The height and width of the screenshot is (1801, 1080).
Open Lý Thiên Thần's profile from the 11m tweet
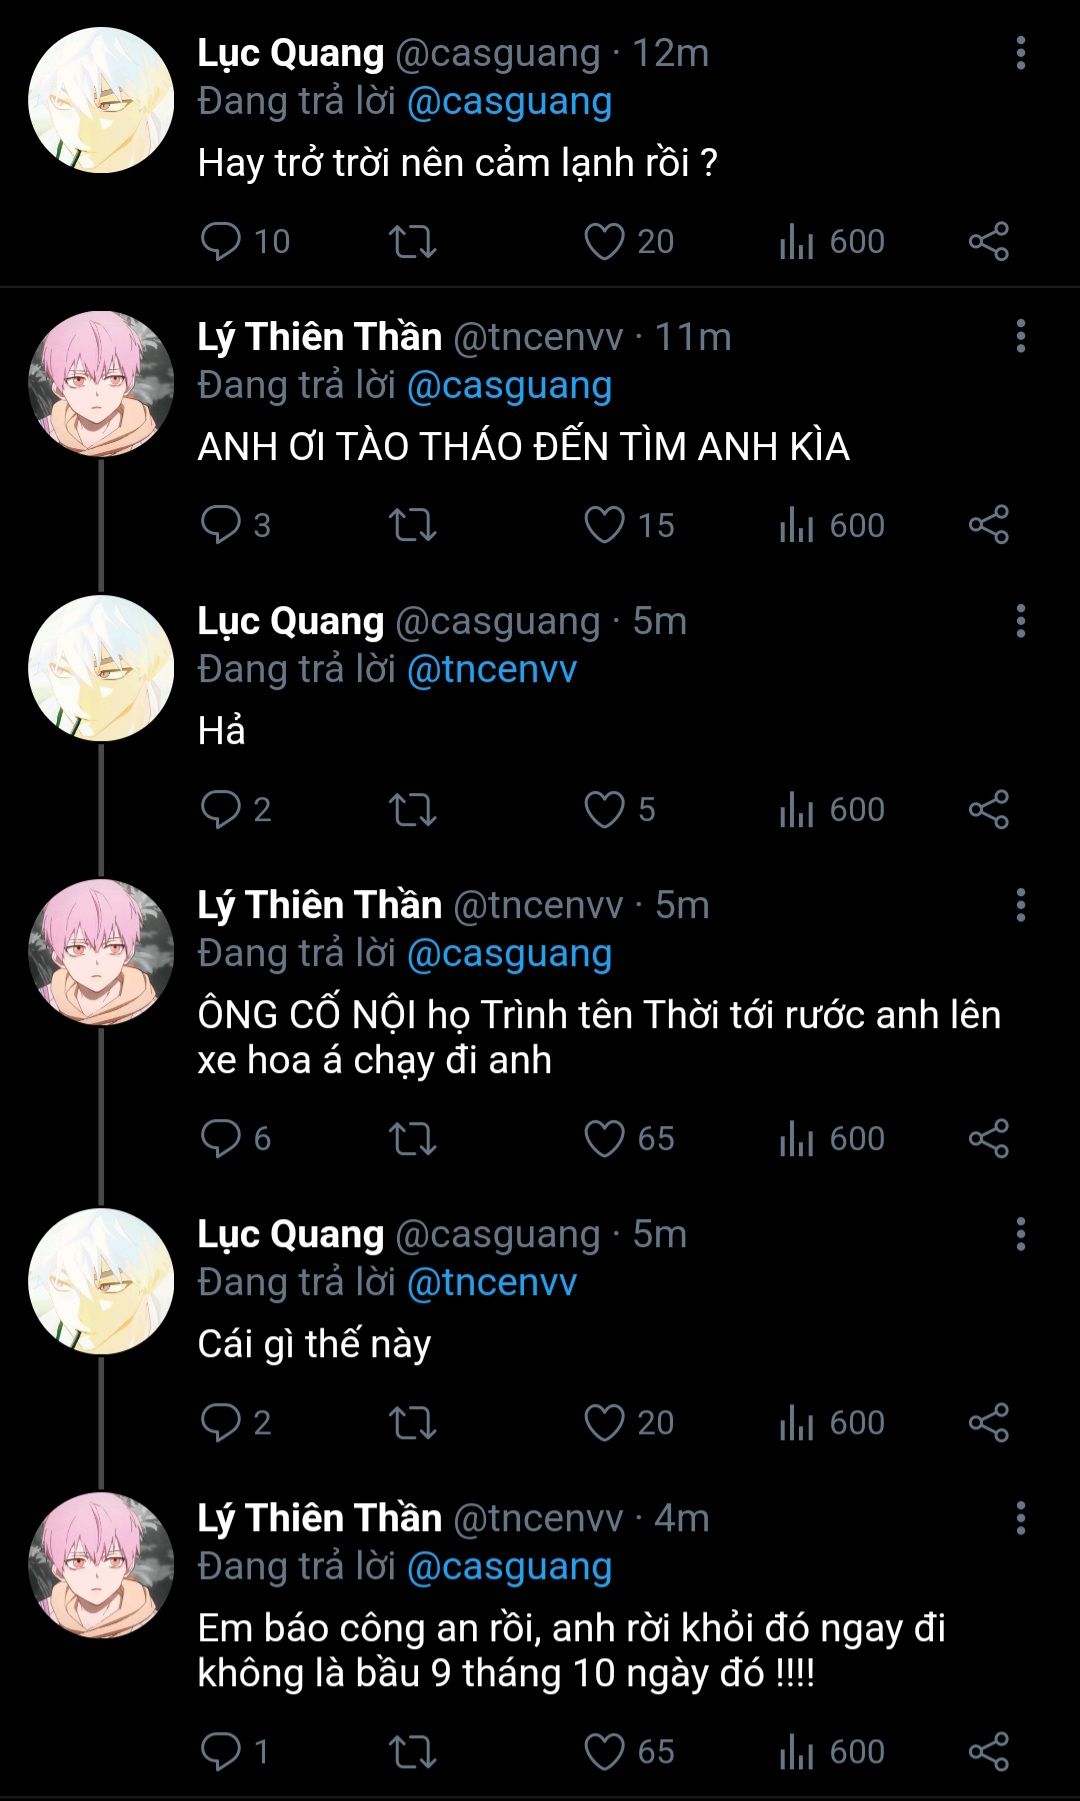(x=319, y=337)
